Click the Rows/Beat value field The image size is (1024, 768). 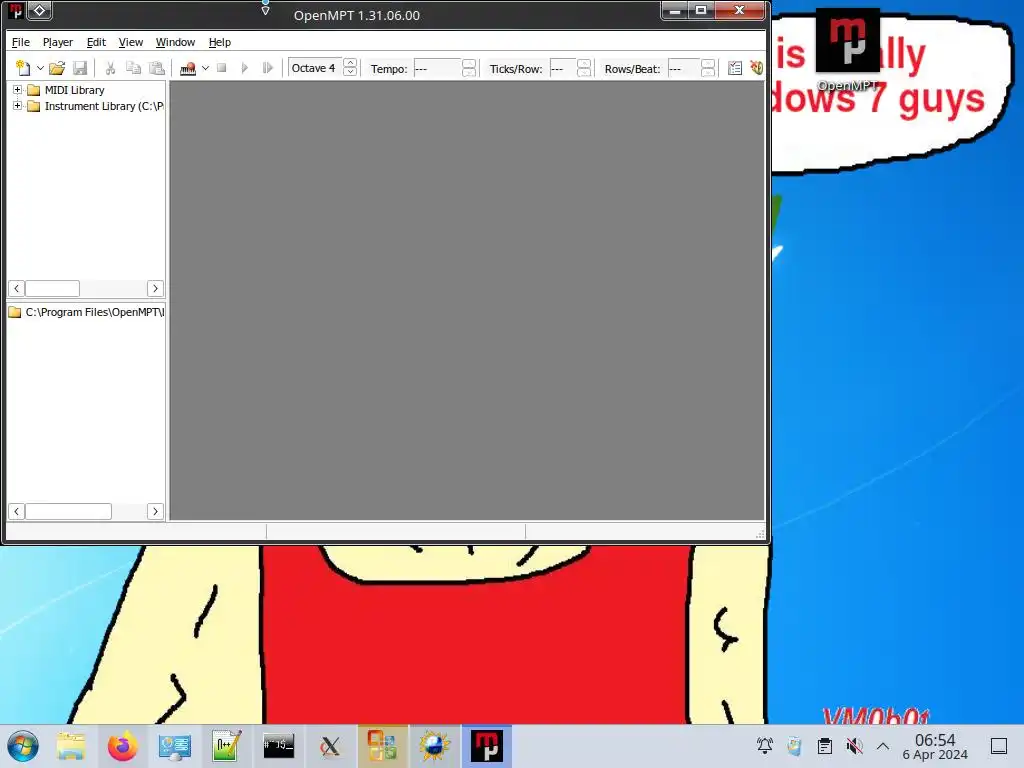click(684, 69)
